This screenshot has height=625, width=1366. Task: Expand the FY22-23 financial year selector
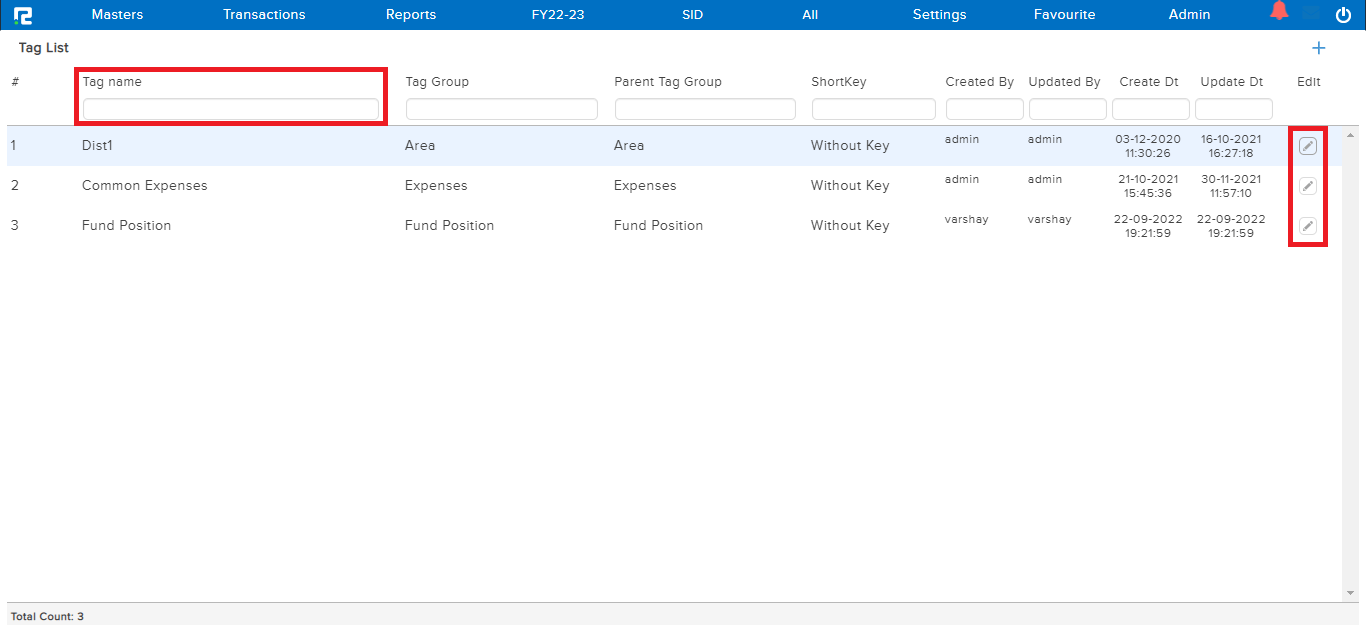[557, 15]
